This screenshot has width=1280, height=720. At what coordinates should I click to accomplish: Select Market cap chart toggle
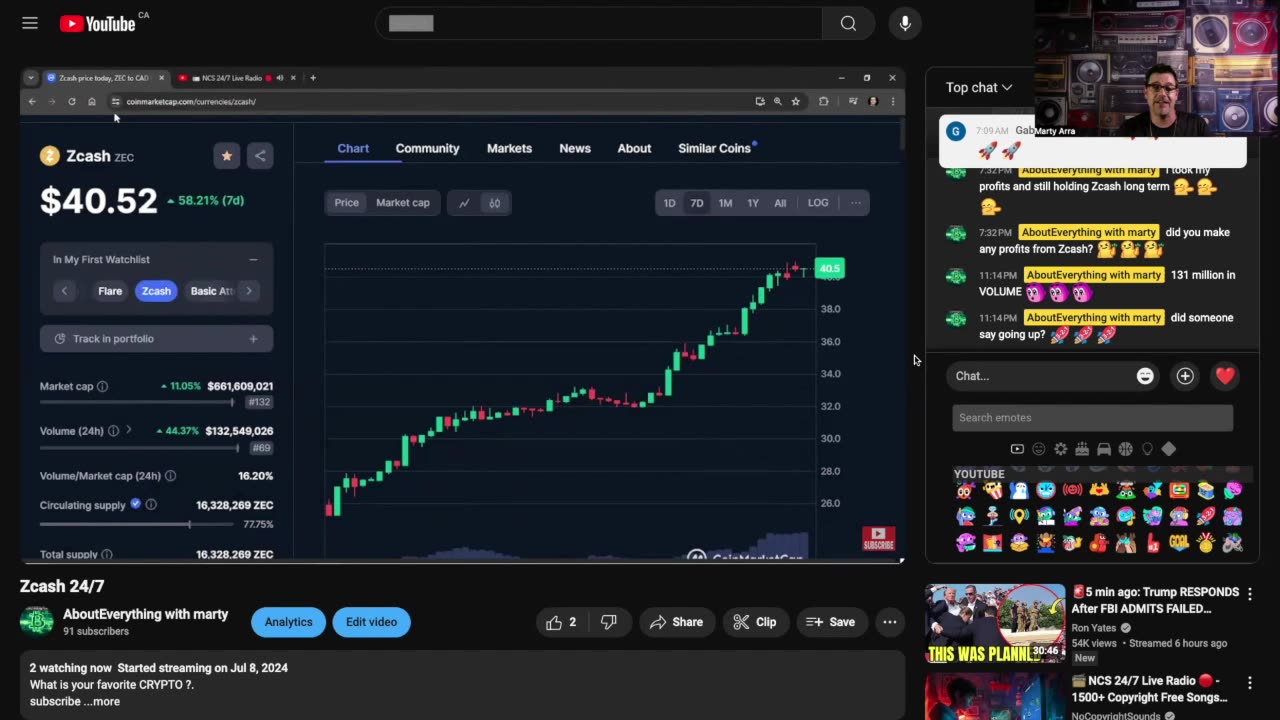click(x=403, y=203)
